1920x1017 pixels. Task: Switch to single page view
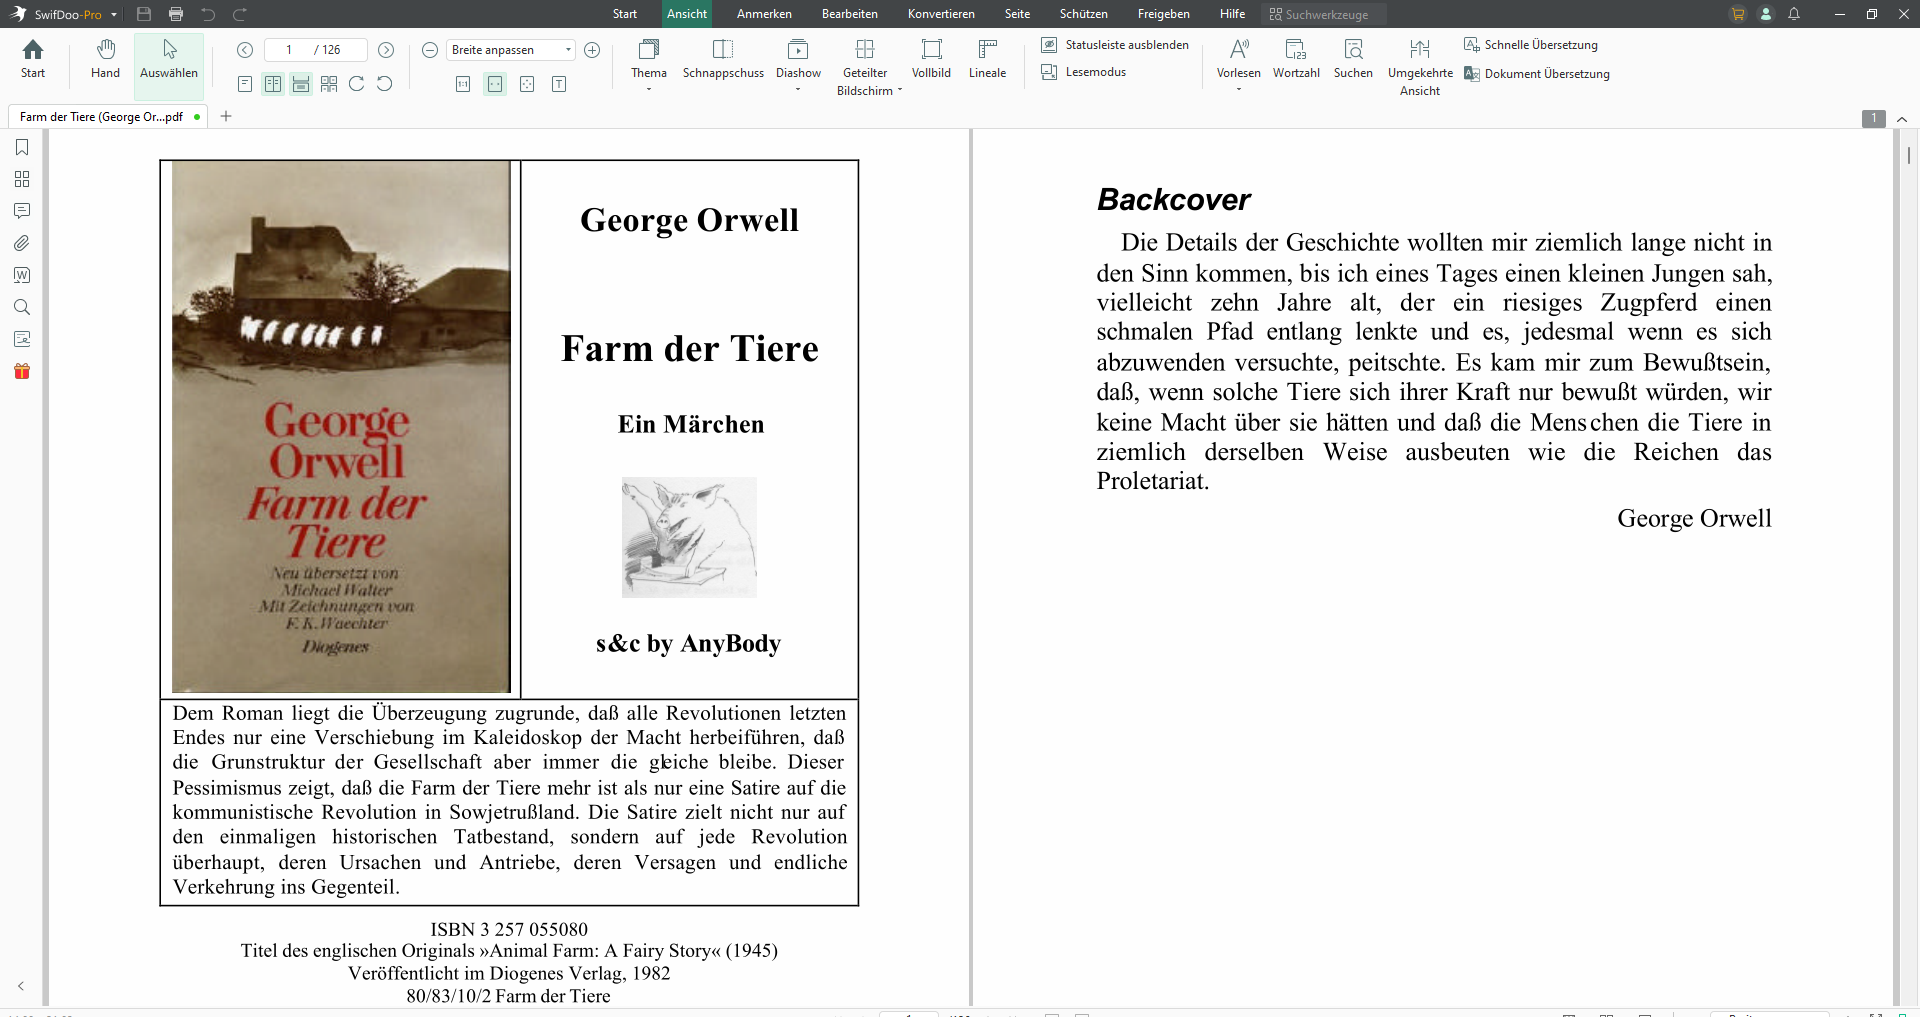pos(245,84)
